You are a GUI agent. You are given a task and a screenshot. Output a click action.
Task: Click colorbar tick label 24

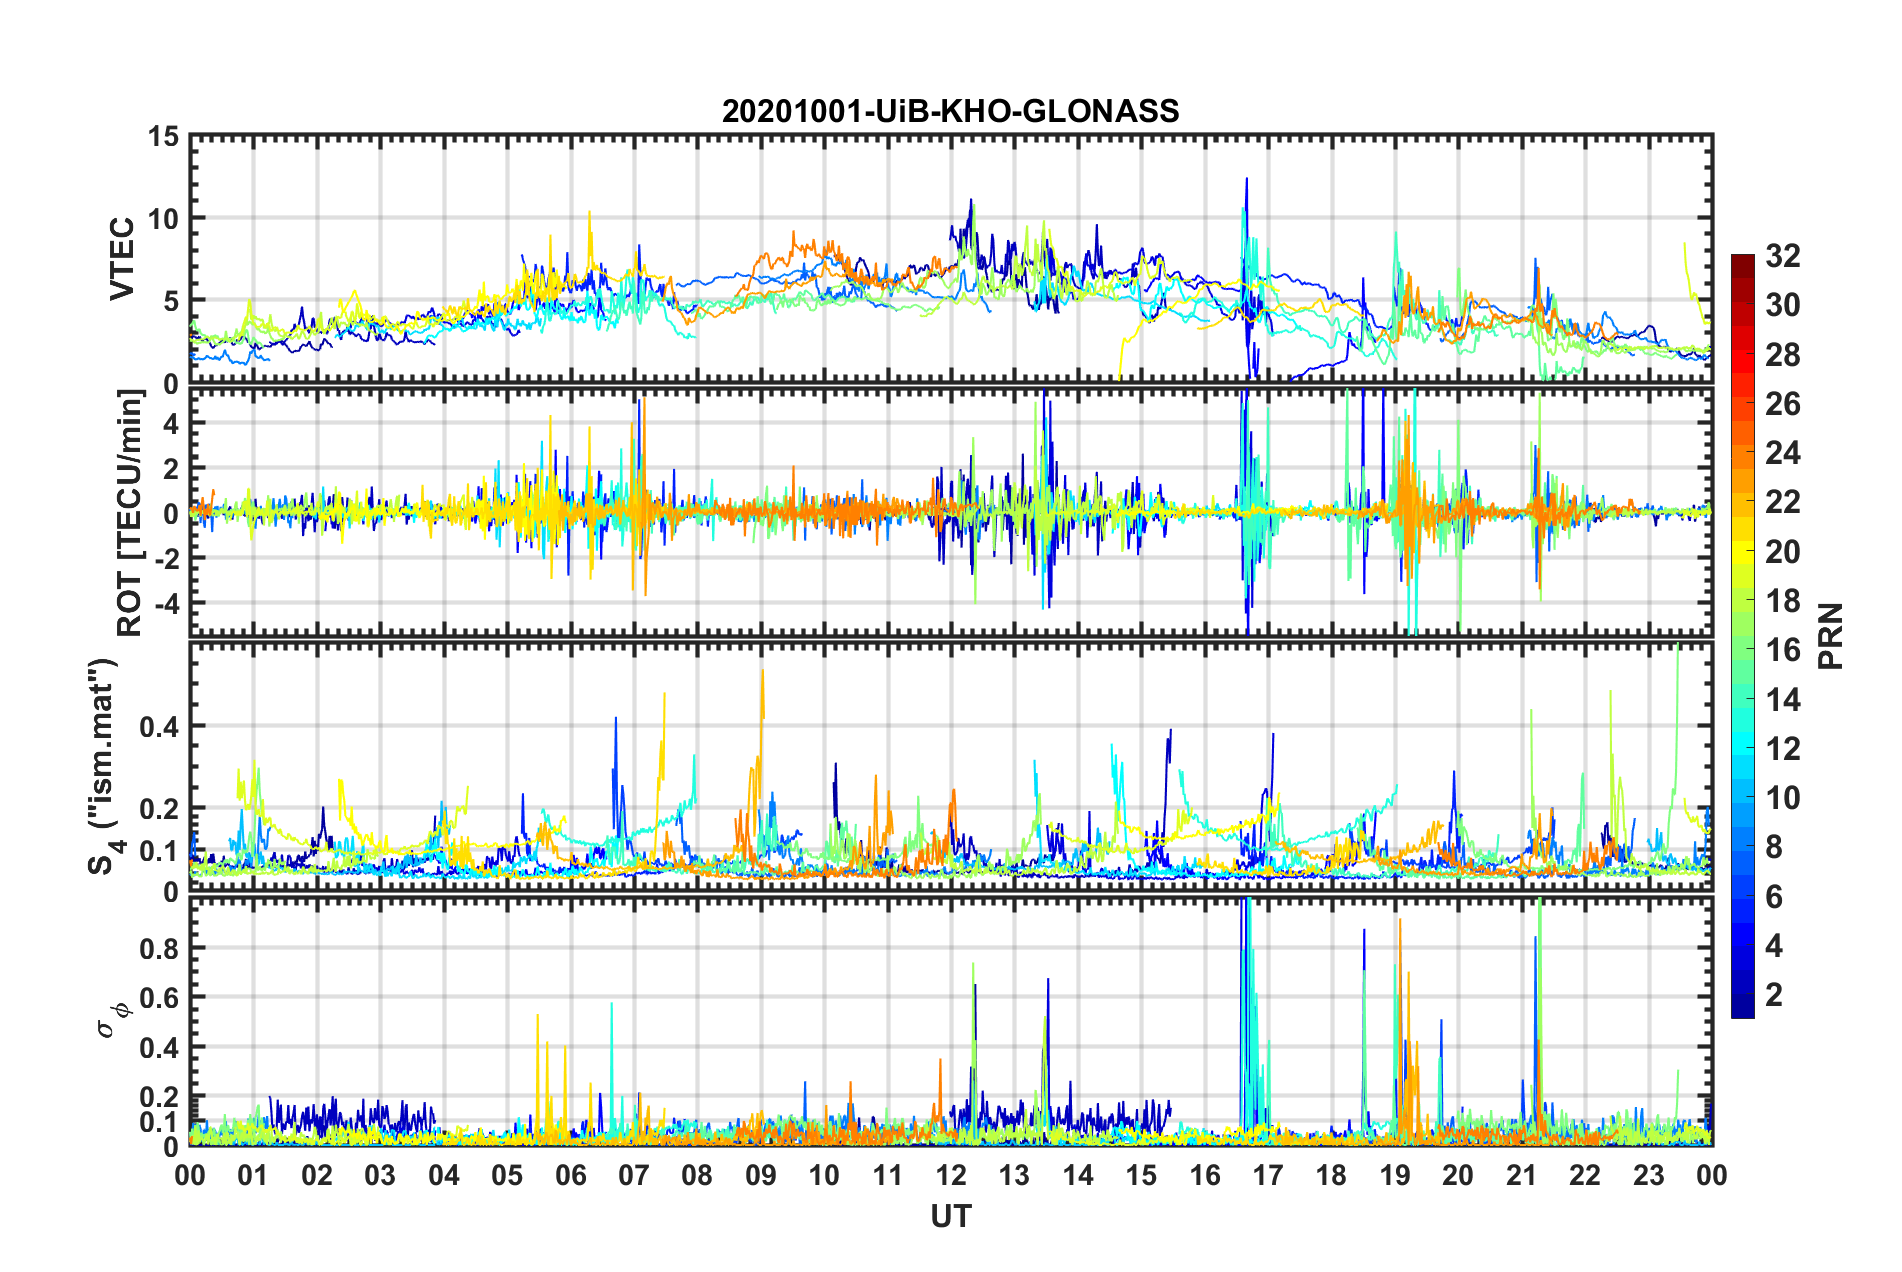pos(1782,453)
